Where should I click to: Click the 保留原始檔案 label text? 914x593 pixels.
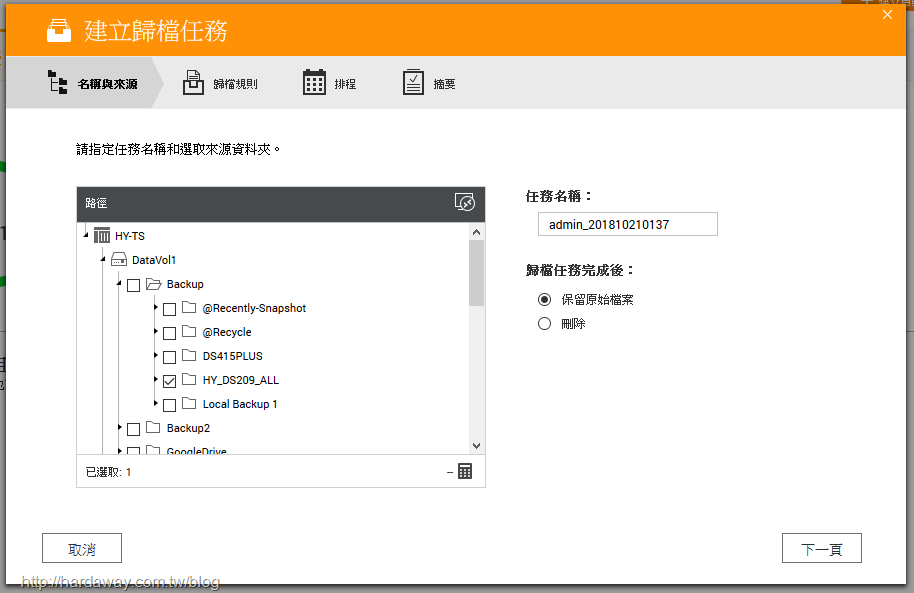pyautogui.click(x=597, y=300)
